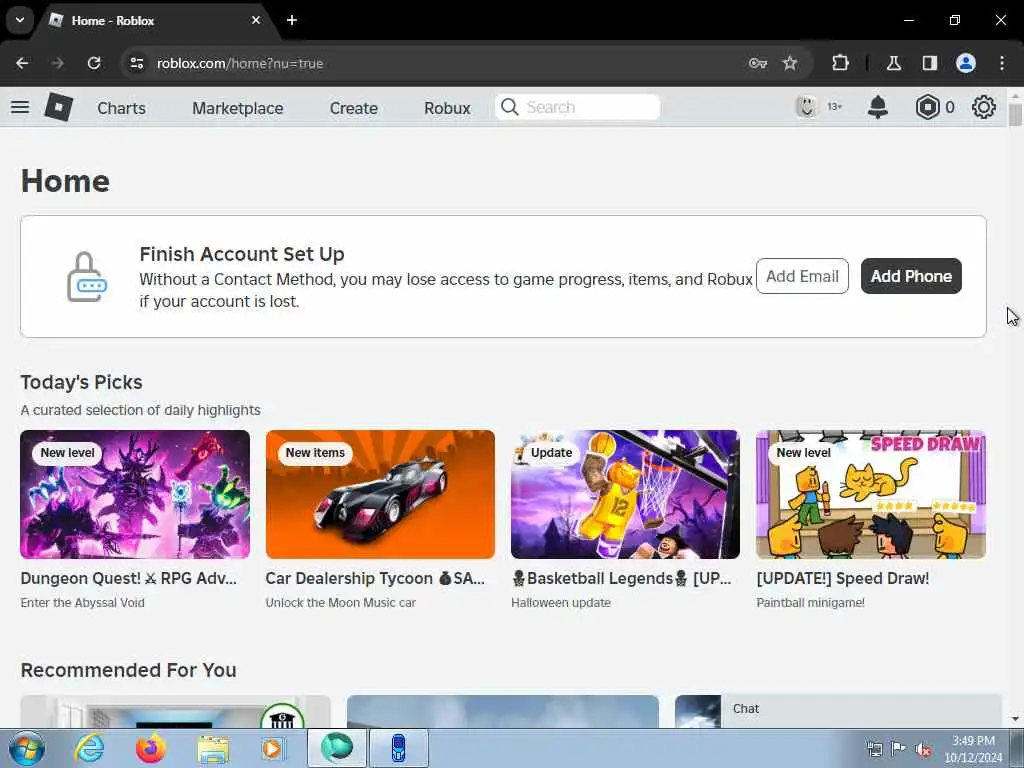This screenshot has height=768, width=1024.
Task: Go to Robux page
Action: [447, 108]
